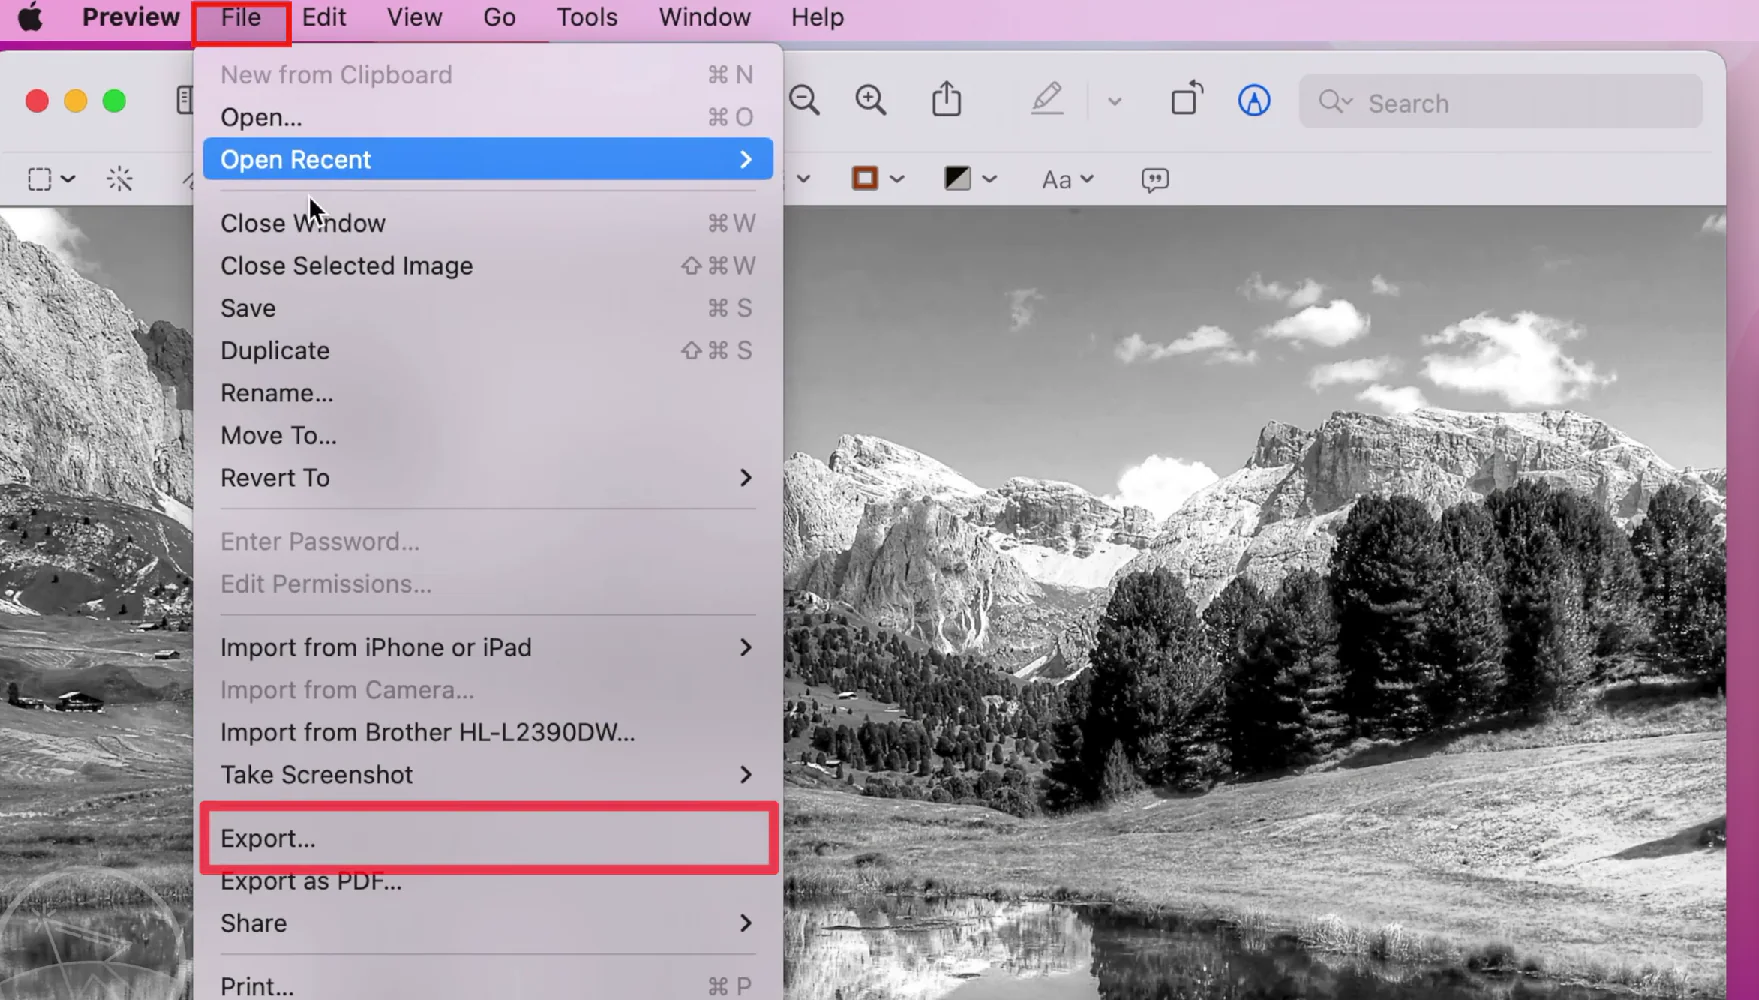Image resolution: width=1759 pixels, height=1000 pixels.
Task: Select Rename... menu entry
Action: coord(488,393)
